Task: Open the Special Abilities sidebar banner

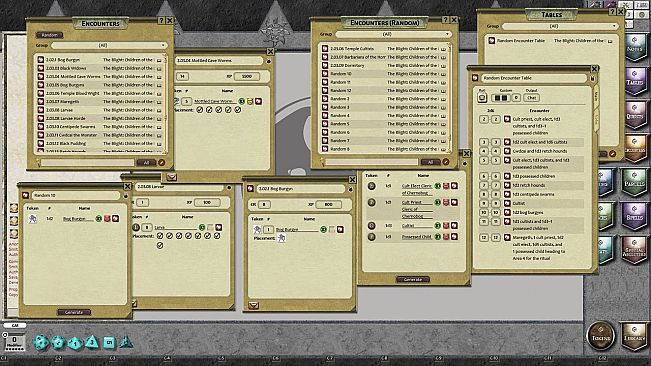Action: [x=634, y=249]
